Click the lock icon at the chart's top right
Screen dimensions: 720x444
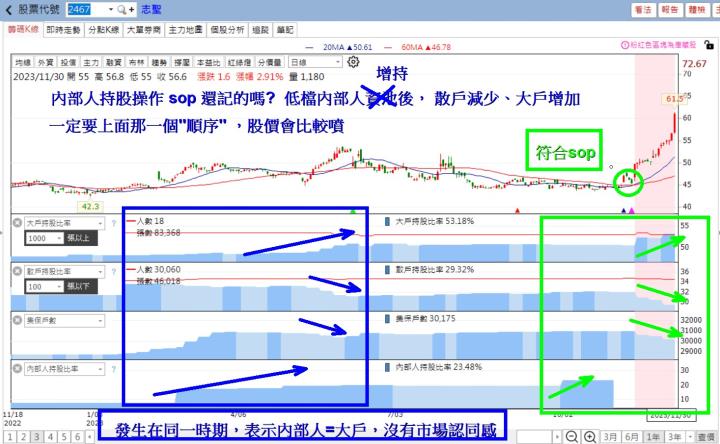(709, 45)
